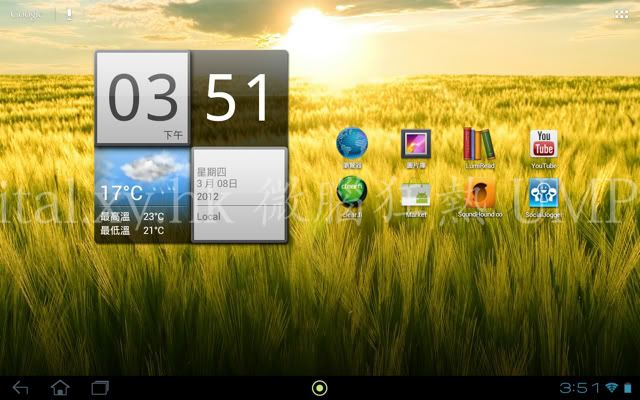Launch the SoundHound app
The image size is (640, 400).
click(x=480, y=192)
